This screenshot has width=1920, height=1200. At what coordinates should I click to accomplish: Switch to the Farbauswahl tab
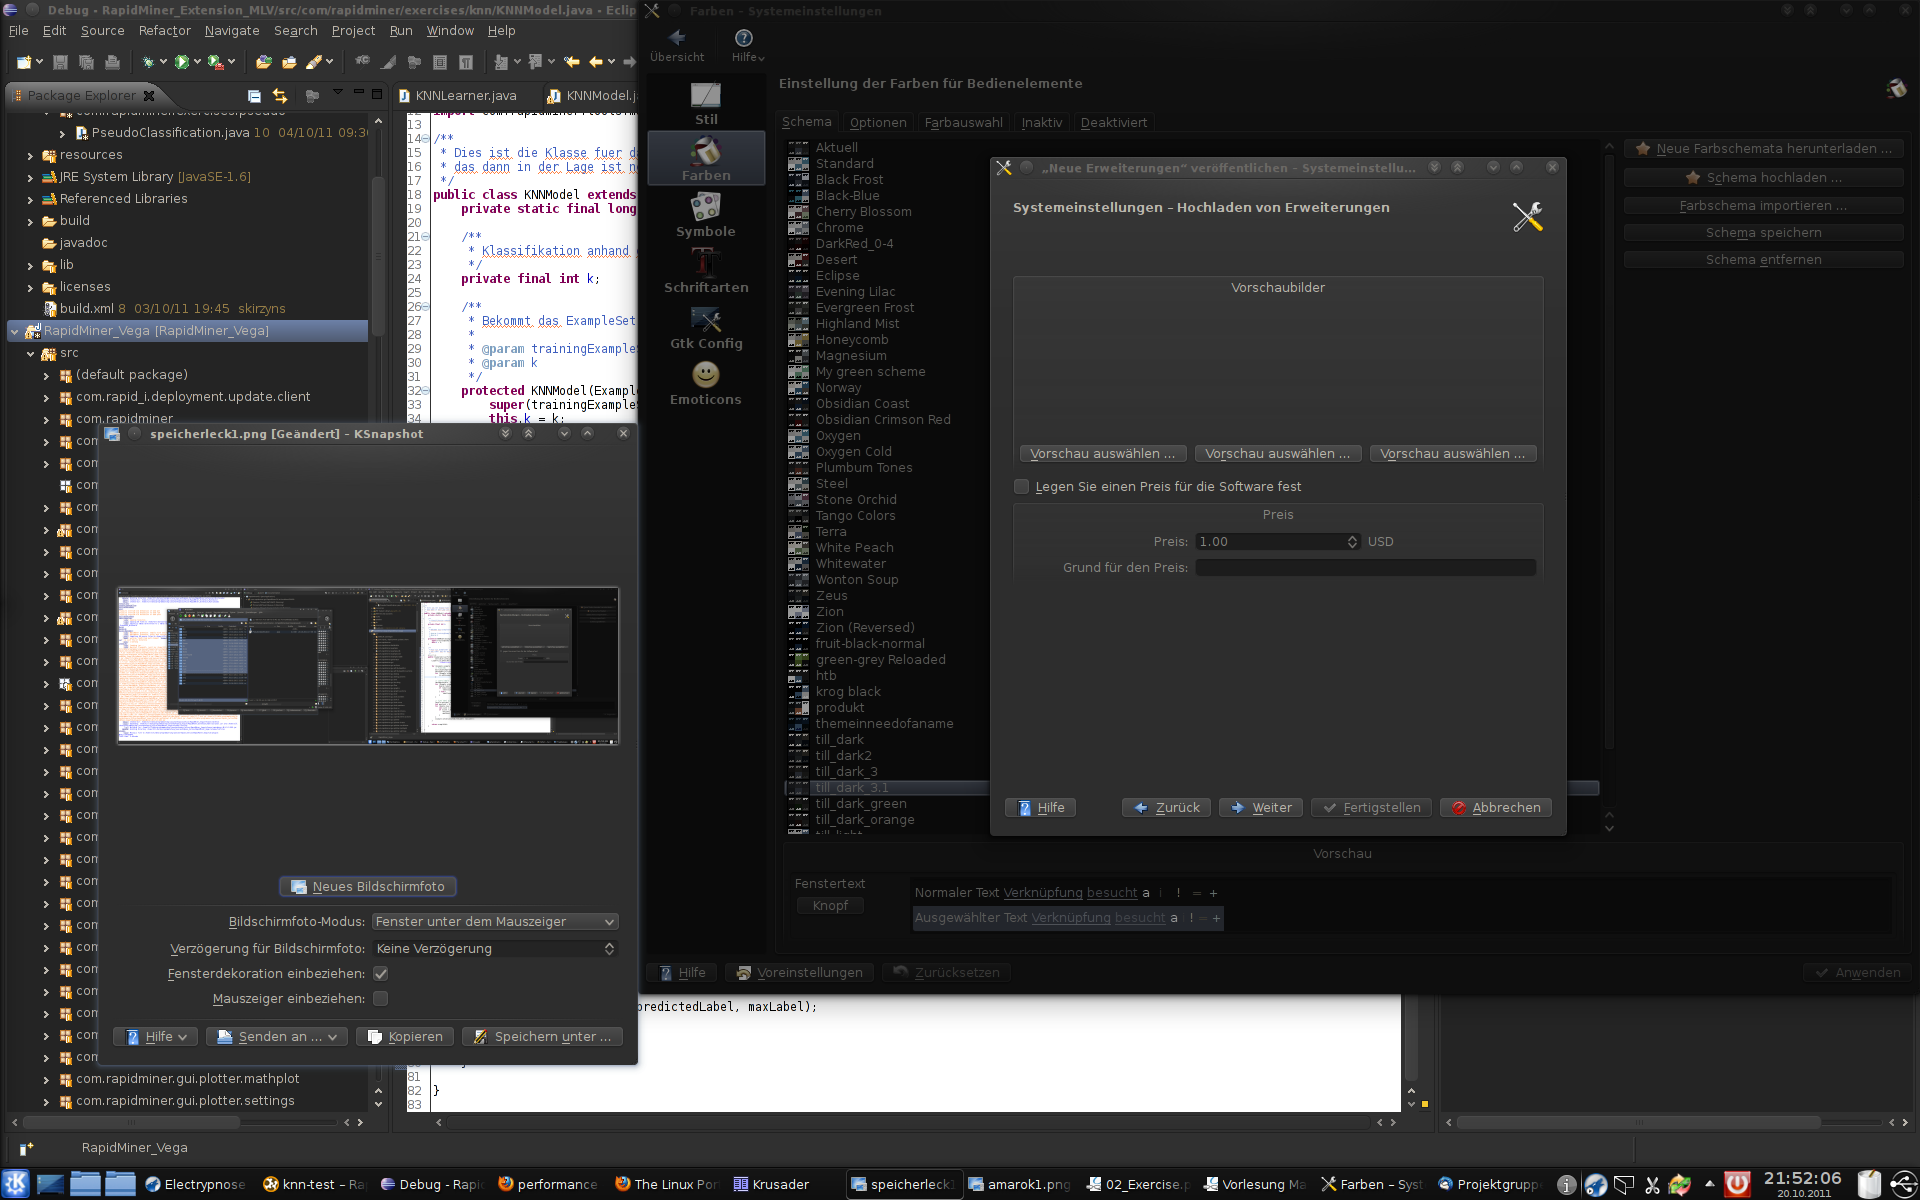pos(963,123)
